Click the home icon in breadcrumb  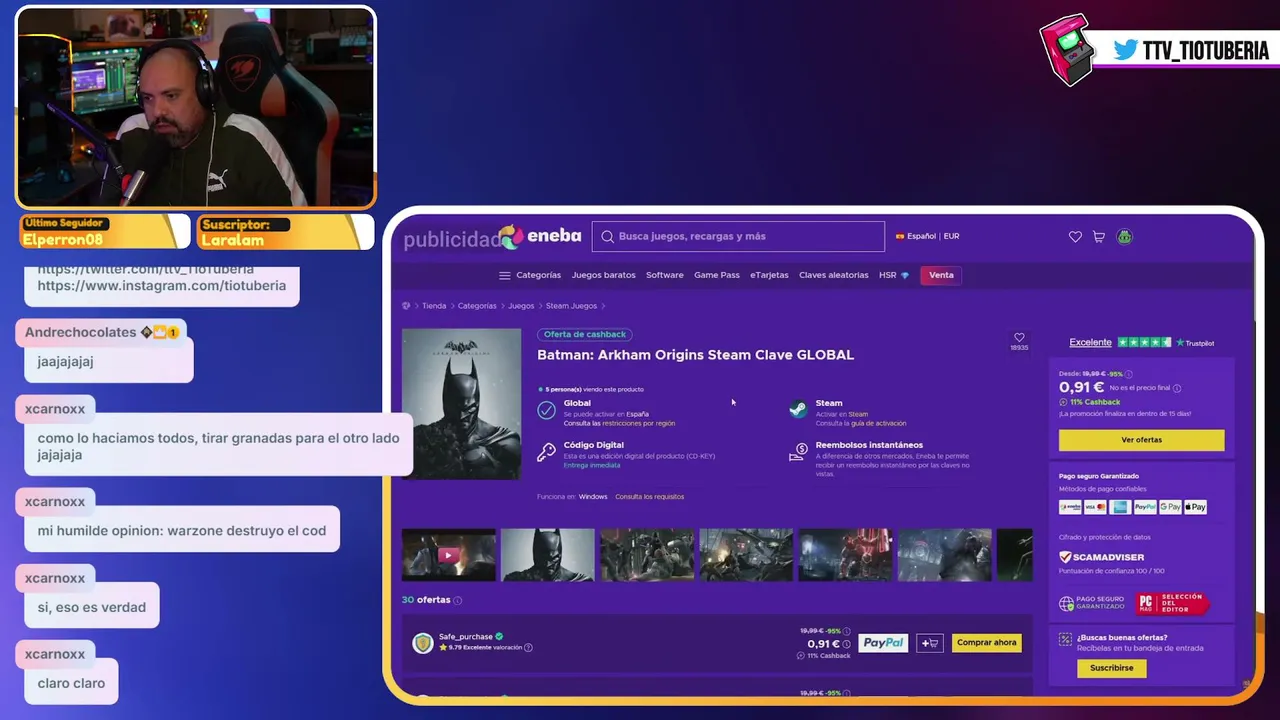[x=406, y=306]
